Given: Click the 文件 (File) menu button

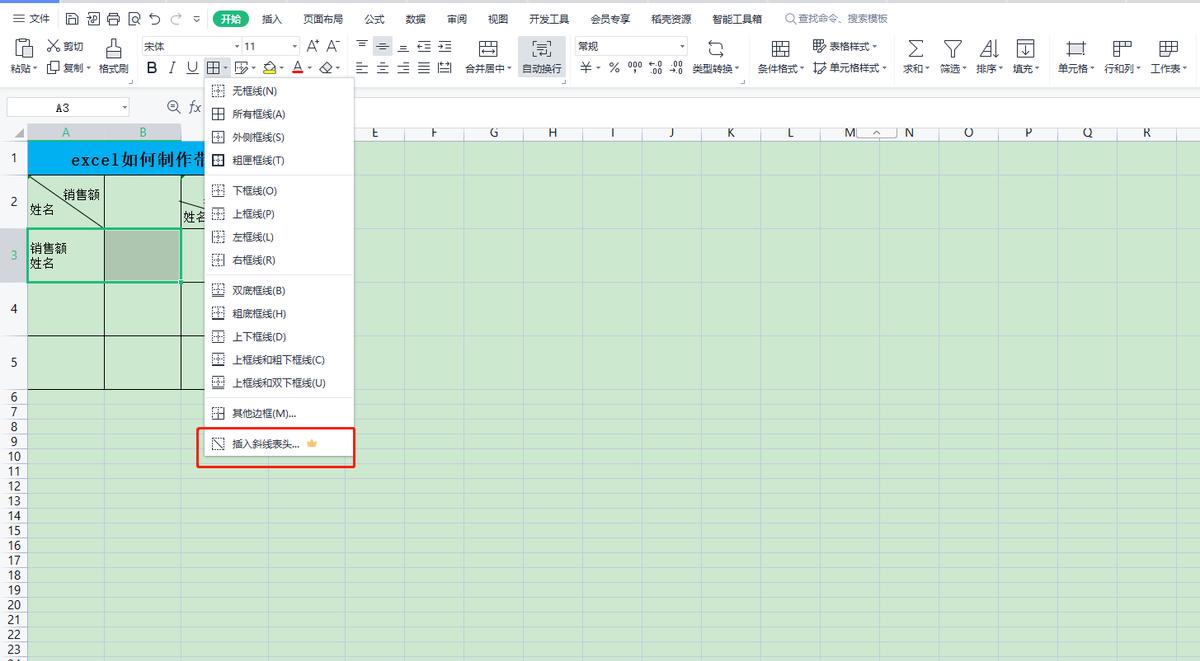Looking at the screenshot, I should tap(31, 19).
